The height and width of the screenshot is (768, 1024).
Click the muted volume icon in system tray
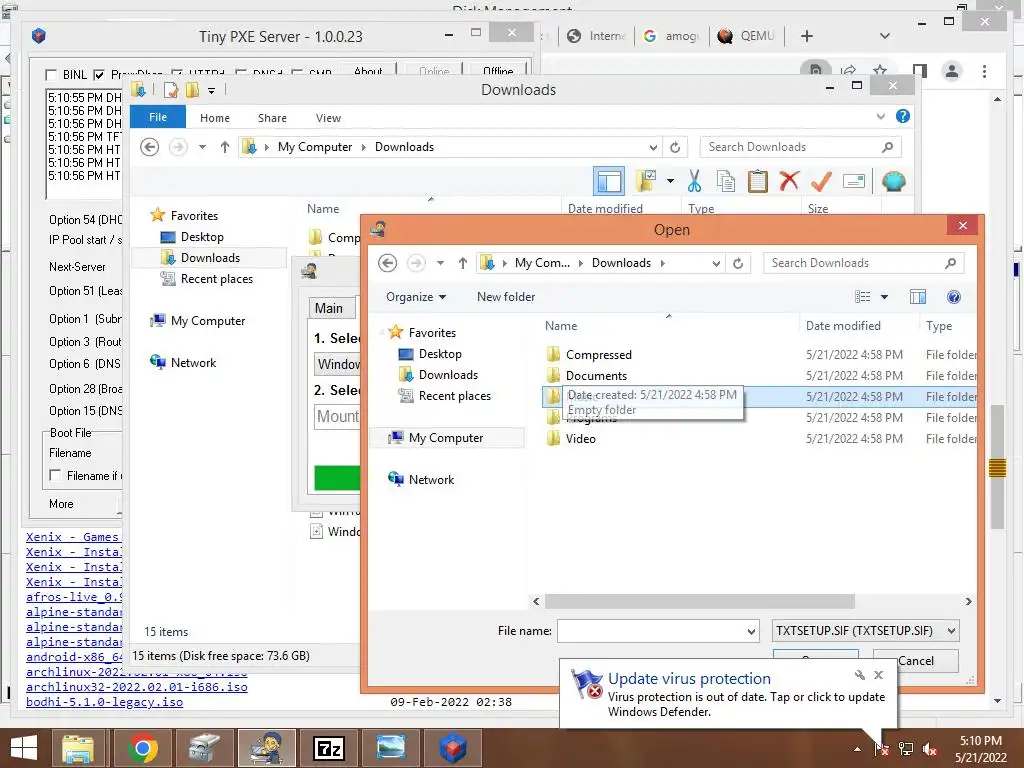[930, 750]
